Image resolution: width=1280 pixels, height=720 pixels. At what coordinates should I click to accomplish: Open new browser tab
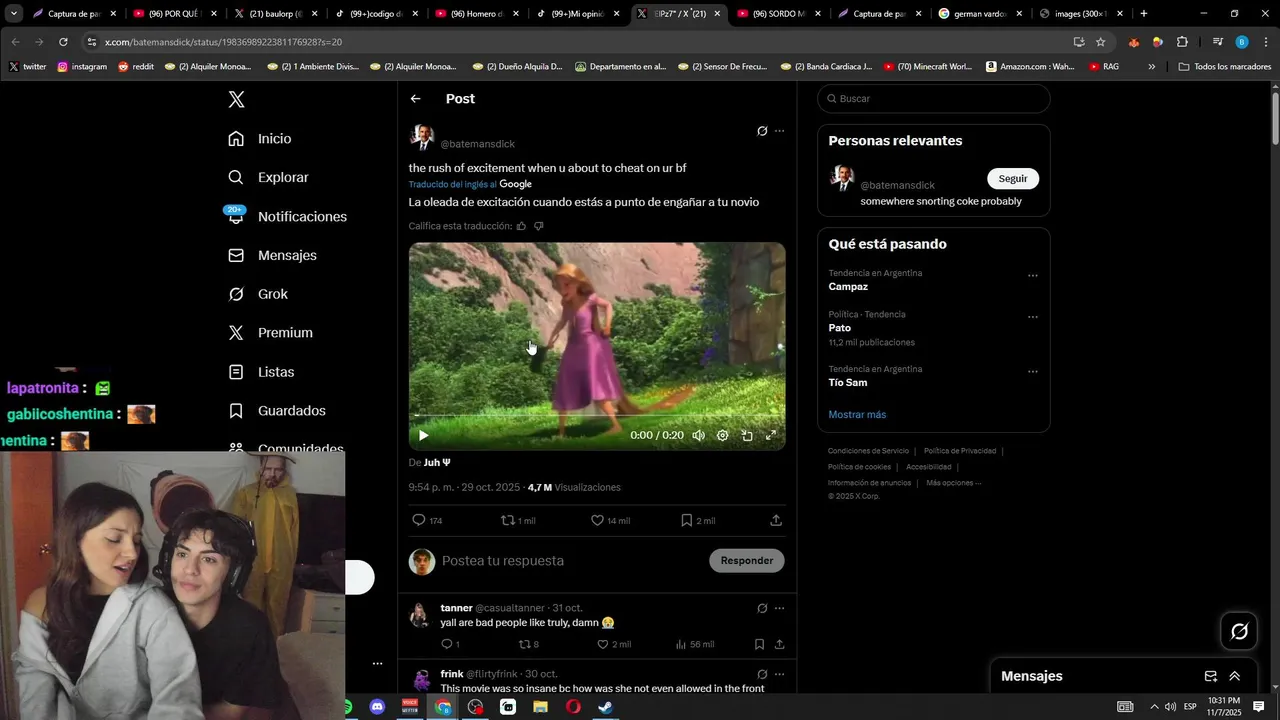[x=1144, y=14]
